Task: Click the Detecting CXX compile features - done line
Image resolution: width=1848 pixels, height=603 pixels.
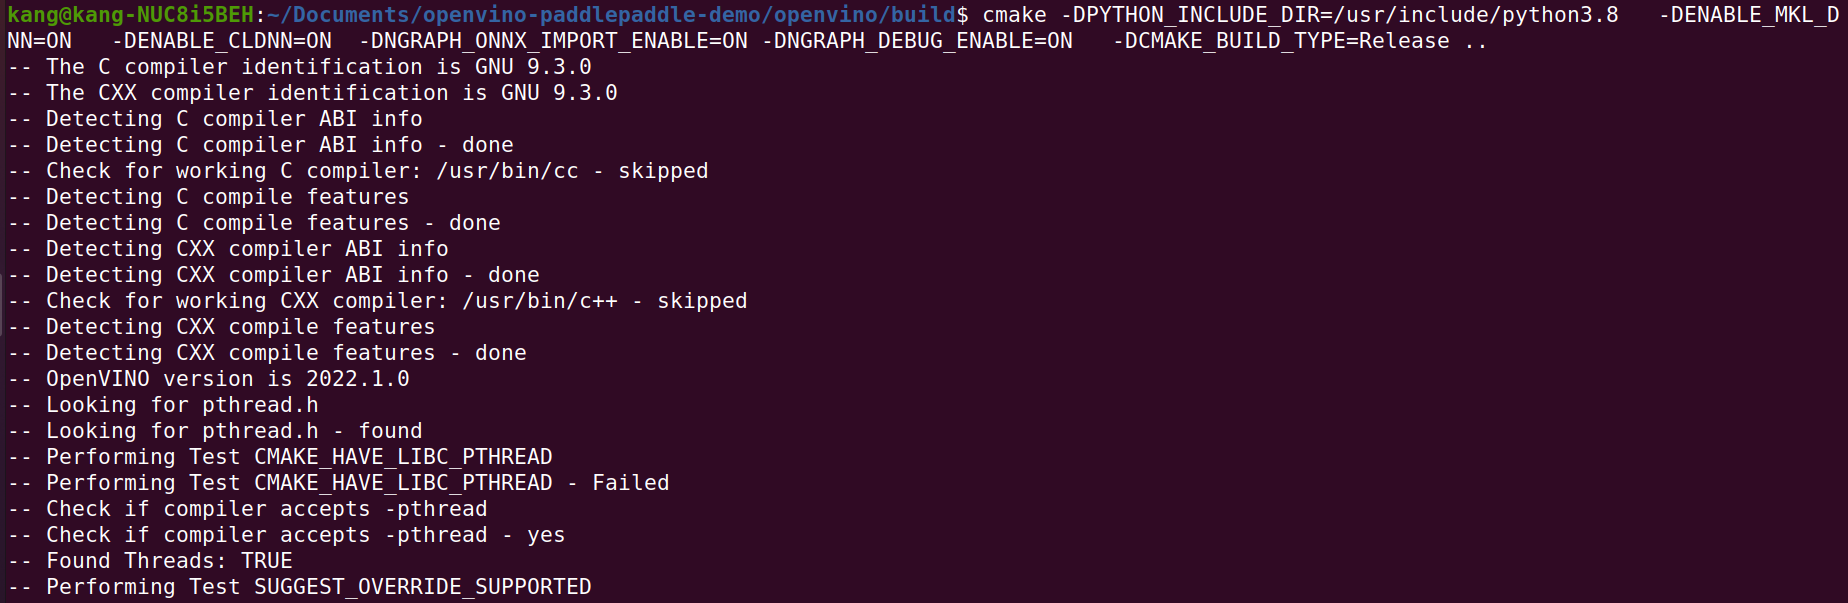Action: coord(267,353)
